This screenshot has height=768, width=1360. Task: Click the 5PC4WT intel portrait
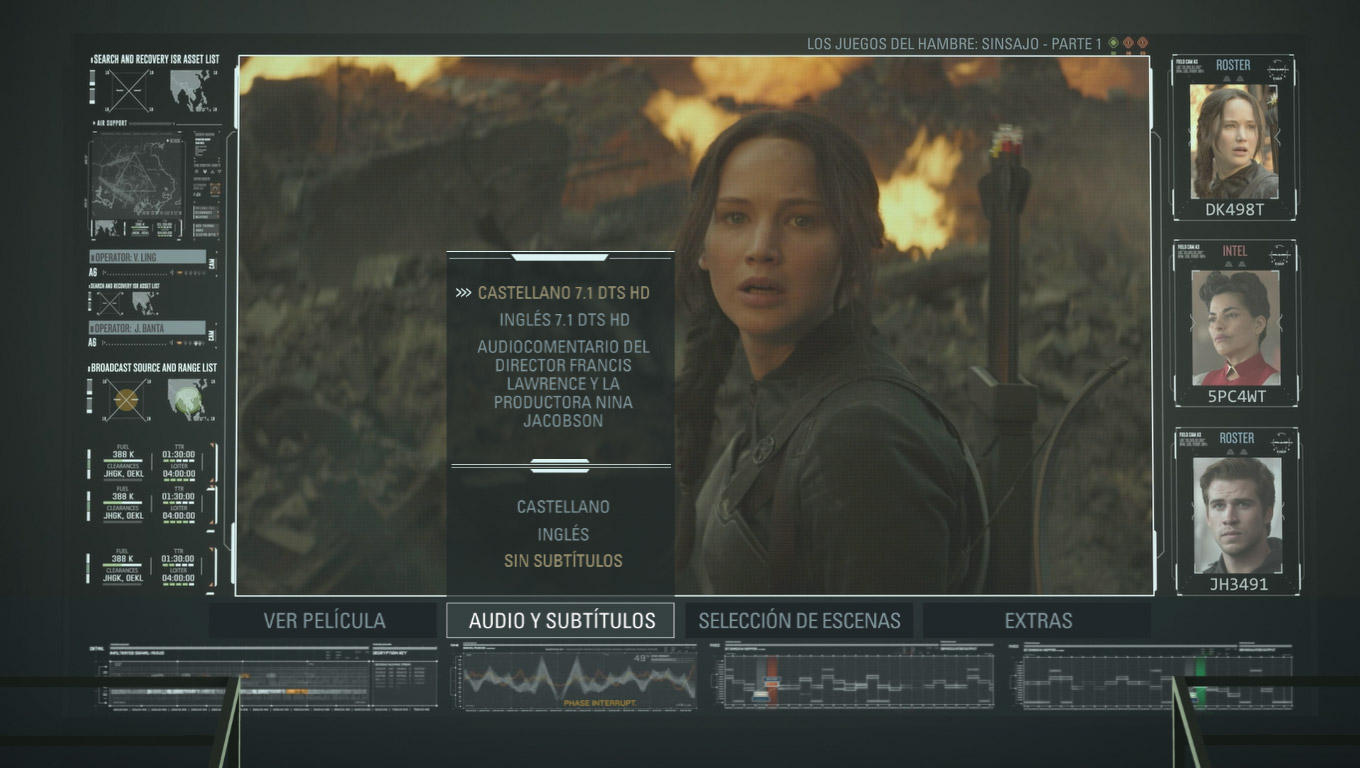click(1235, 327)
